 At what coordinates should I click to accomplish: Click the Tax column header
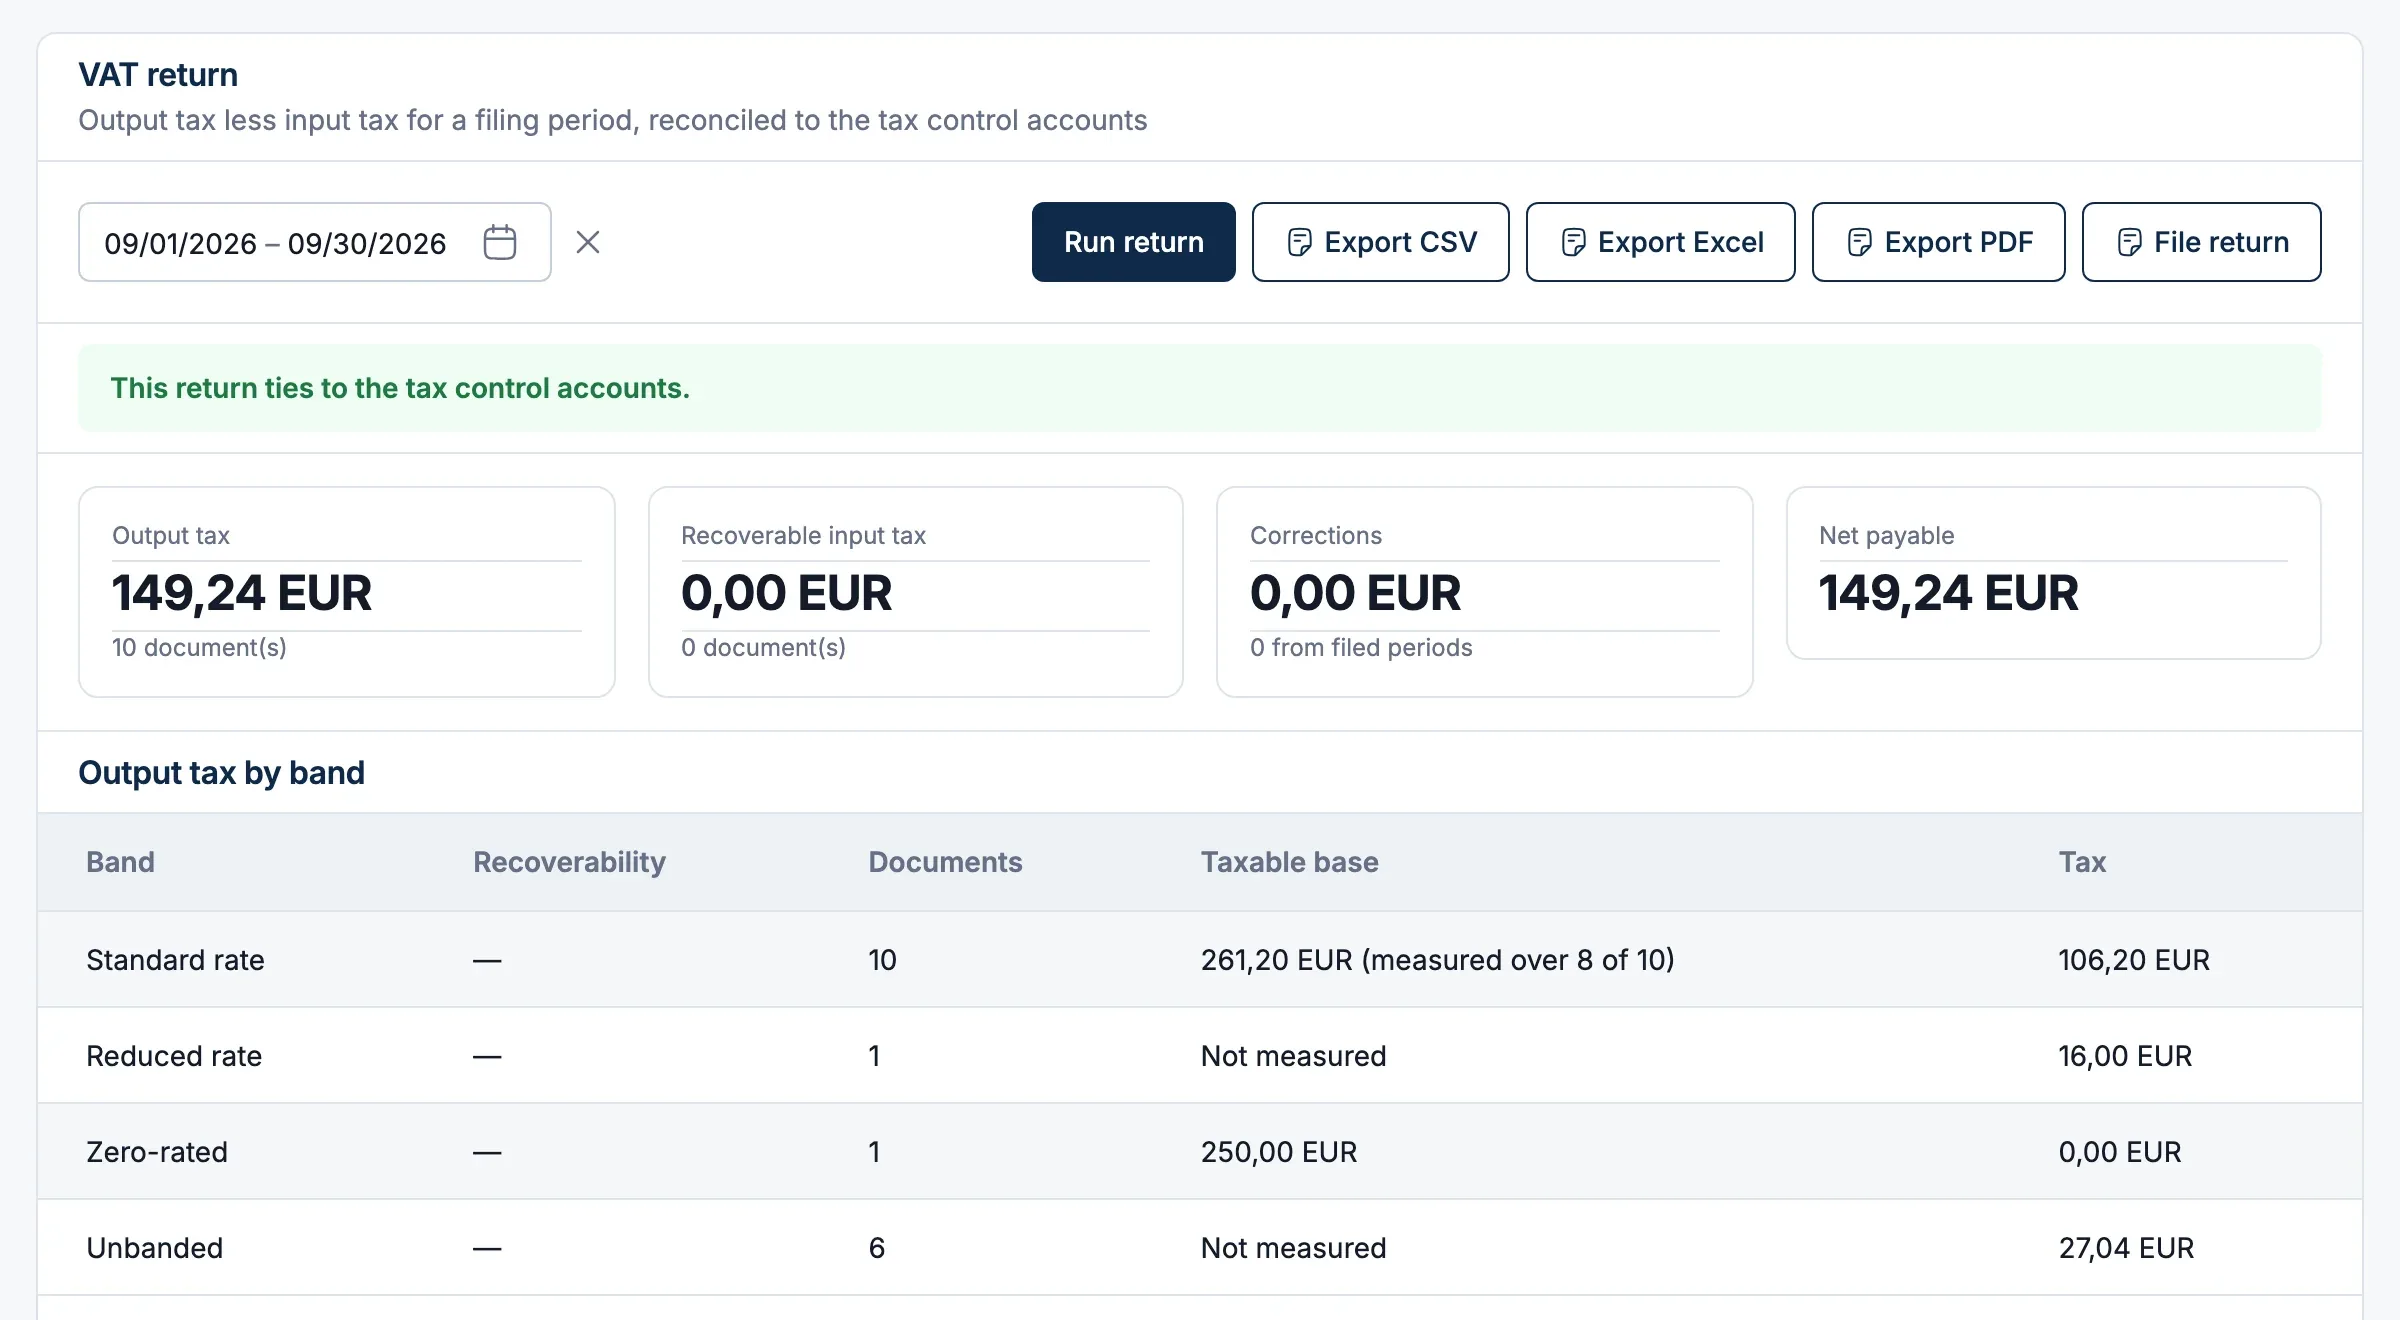[x=2082, y=862]
